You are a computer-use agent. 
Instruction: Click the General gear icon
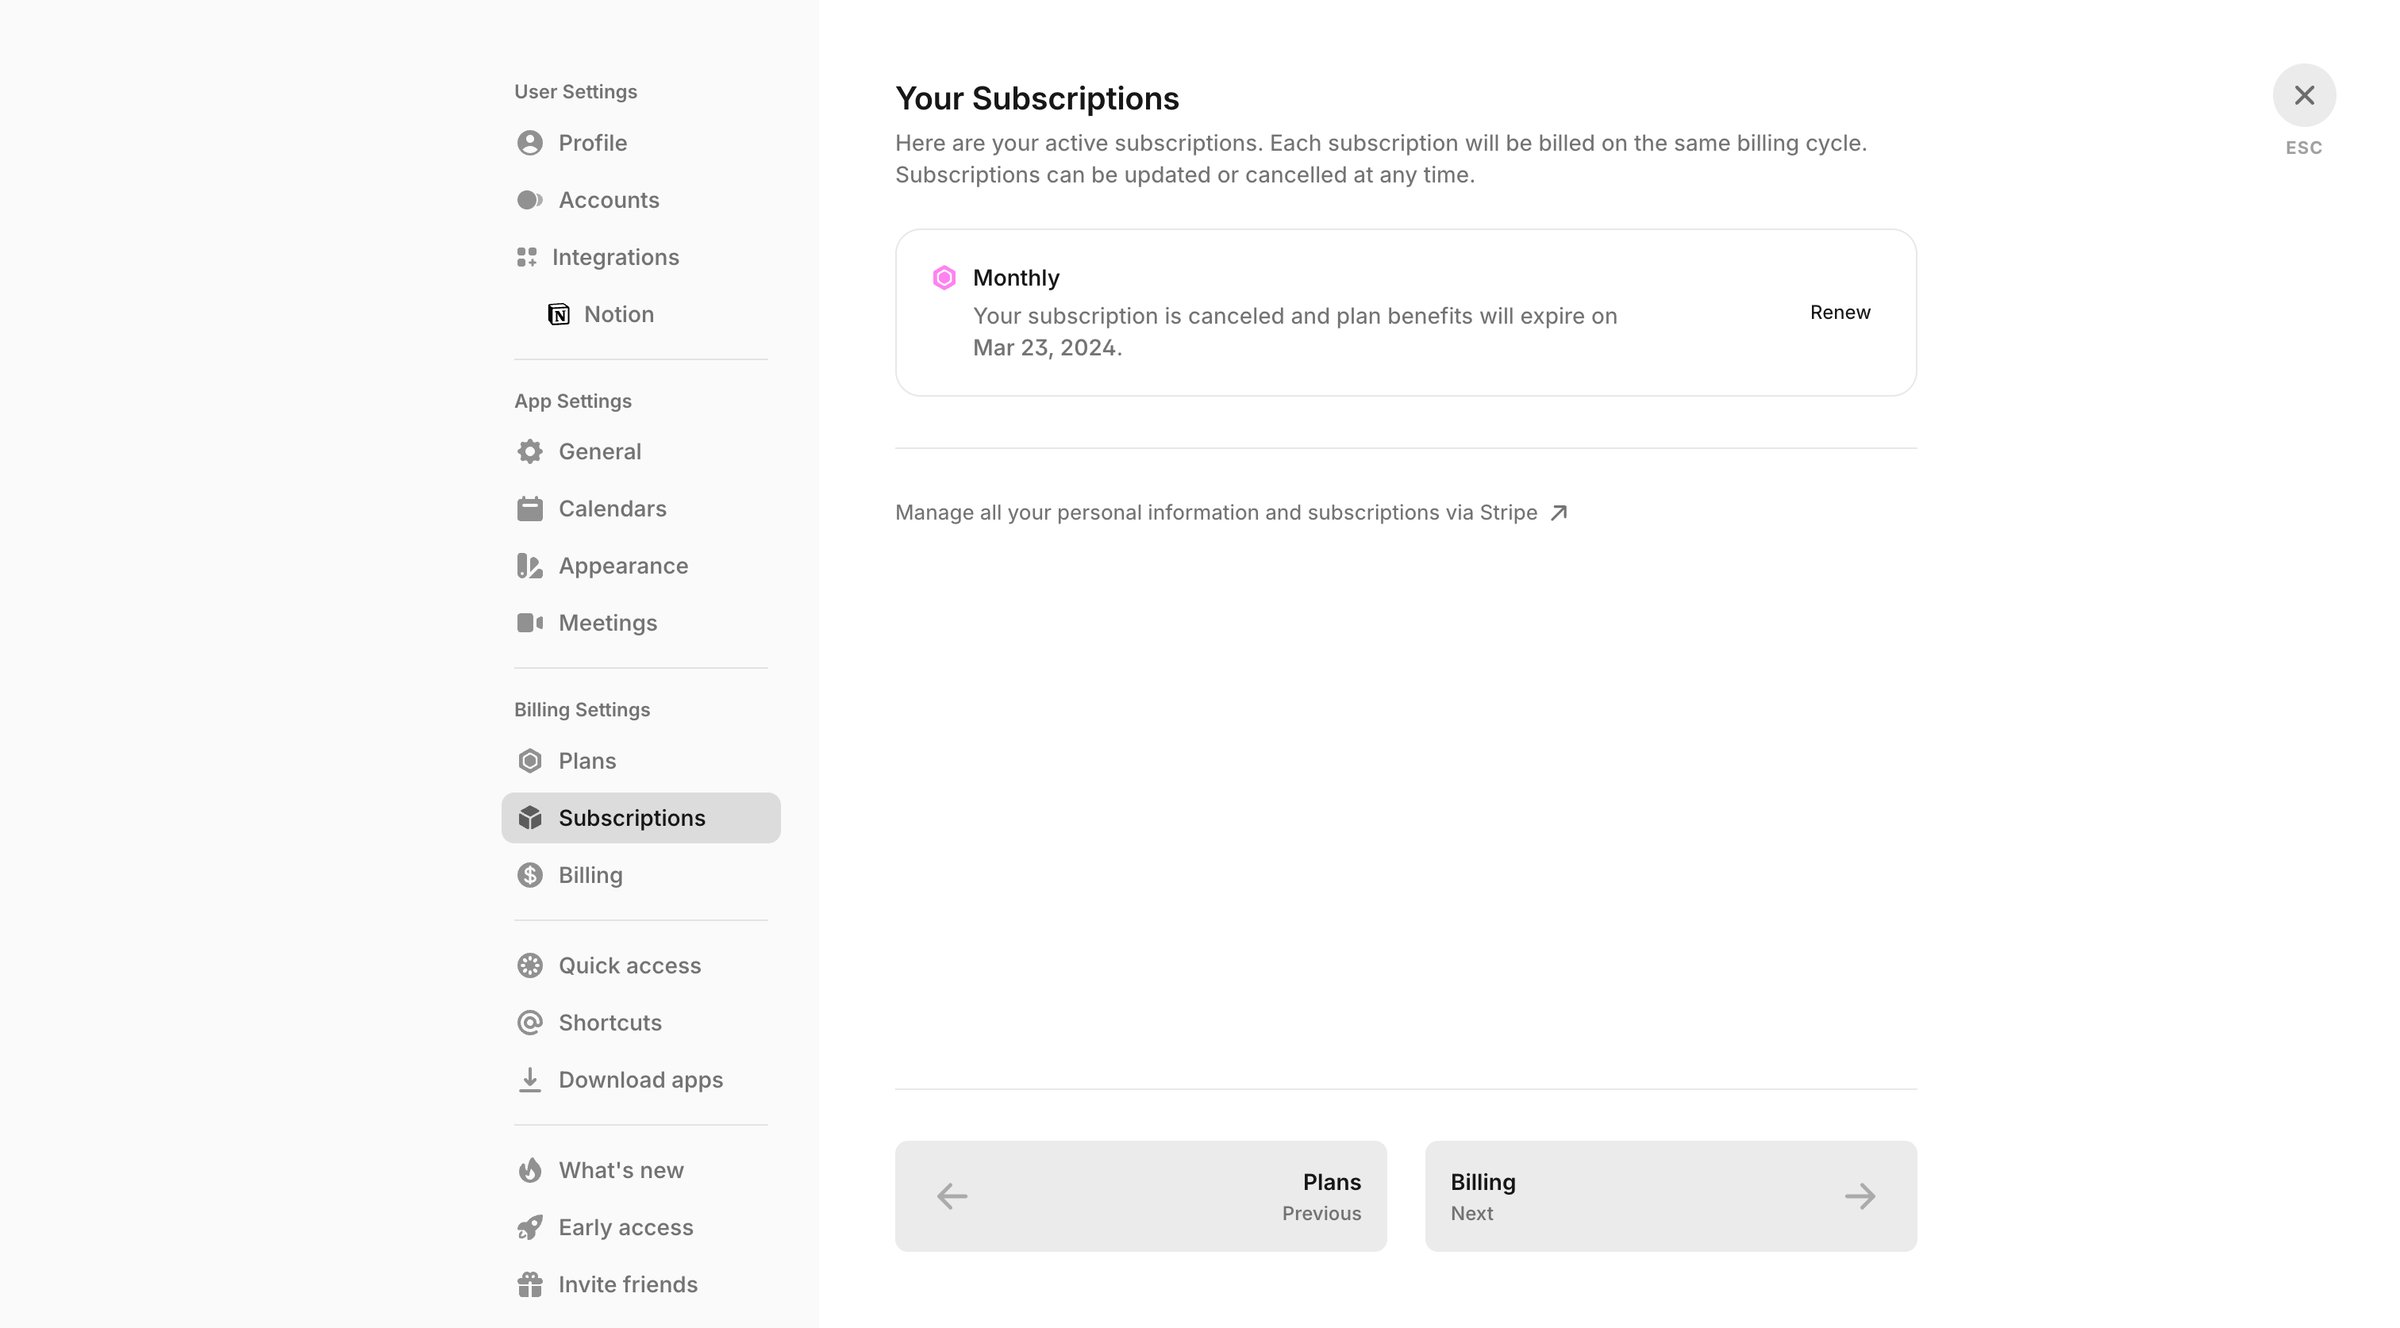530,452
